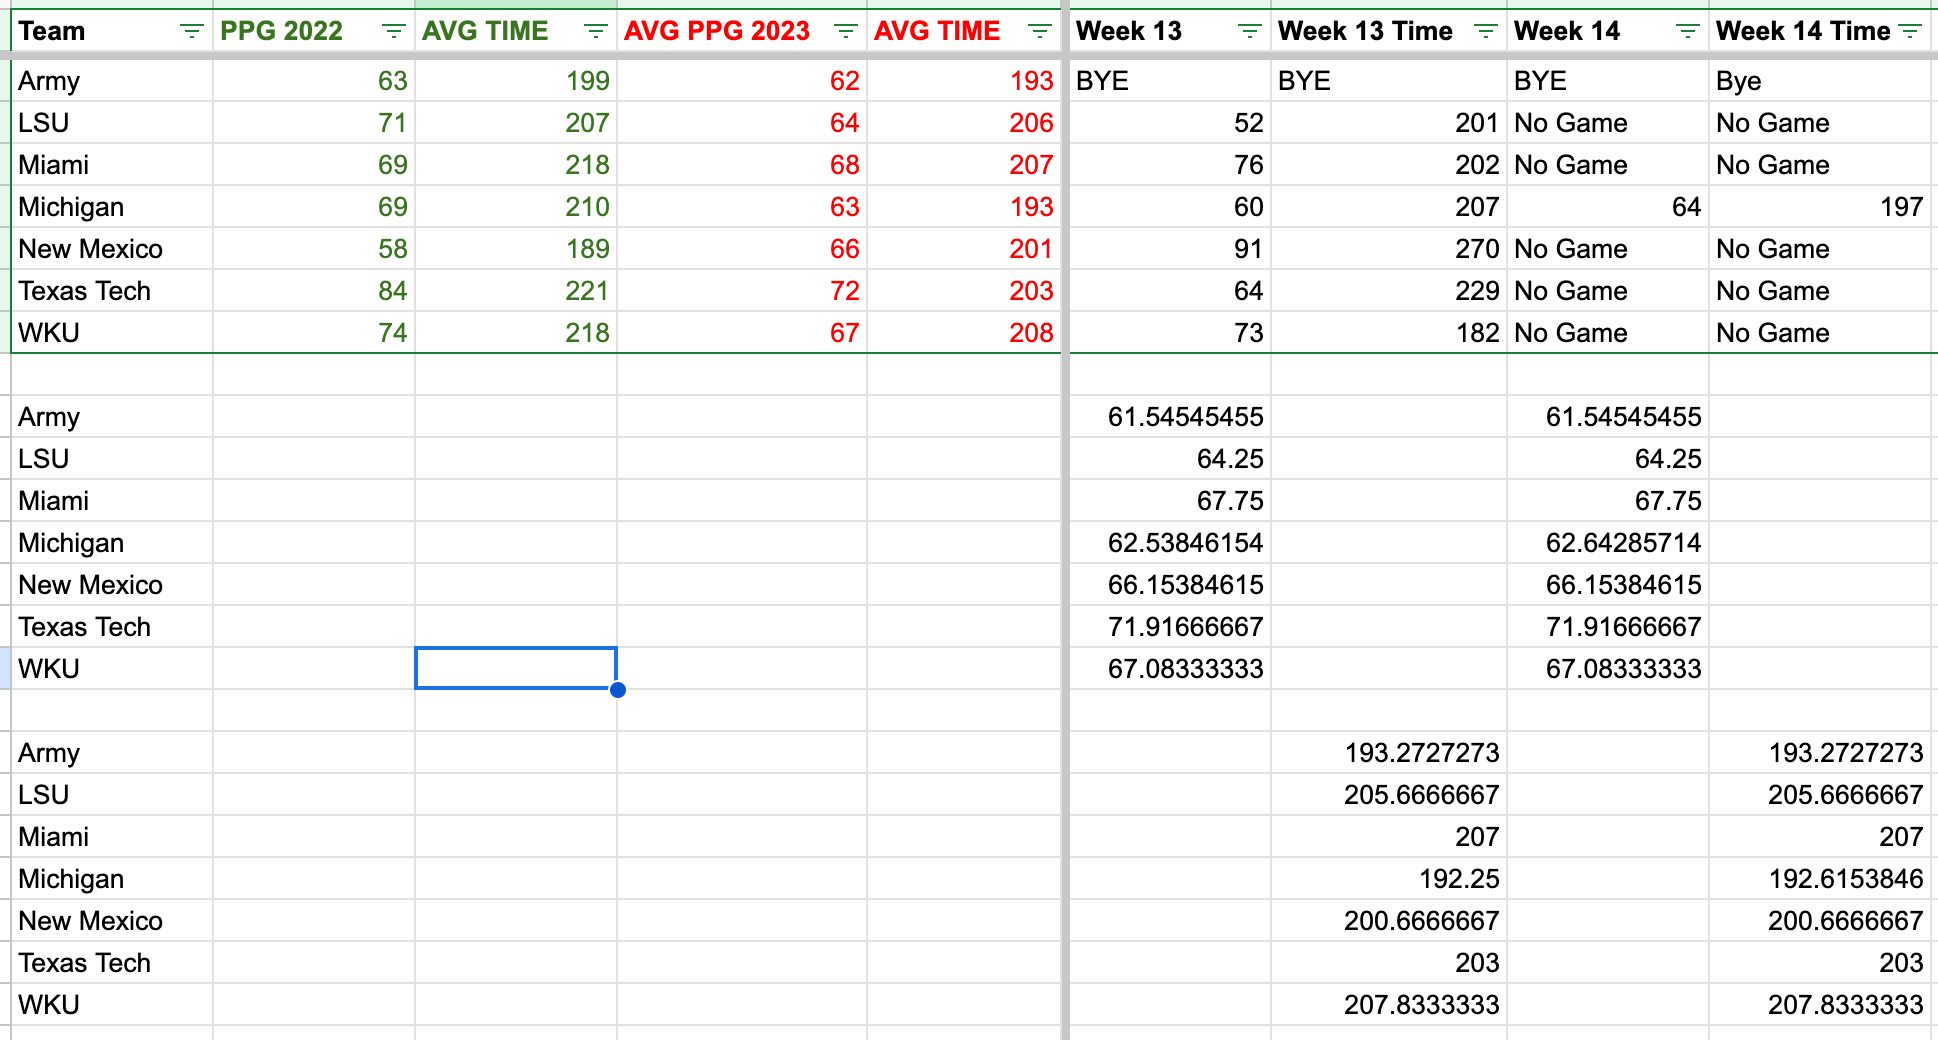
Task: Select Texas Tech's Week 14 average 71.91666667
Action: point(1608,627)
